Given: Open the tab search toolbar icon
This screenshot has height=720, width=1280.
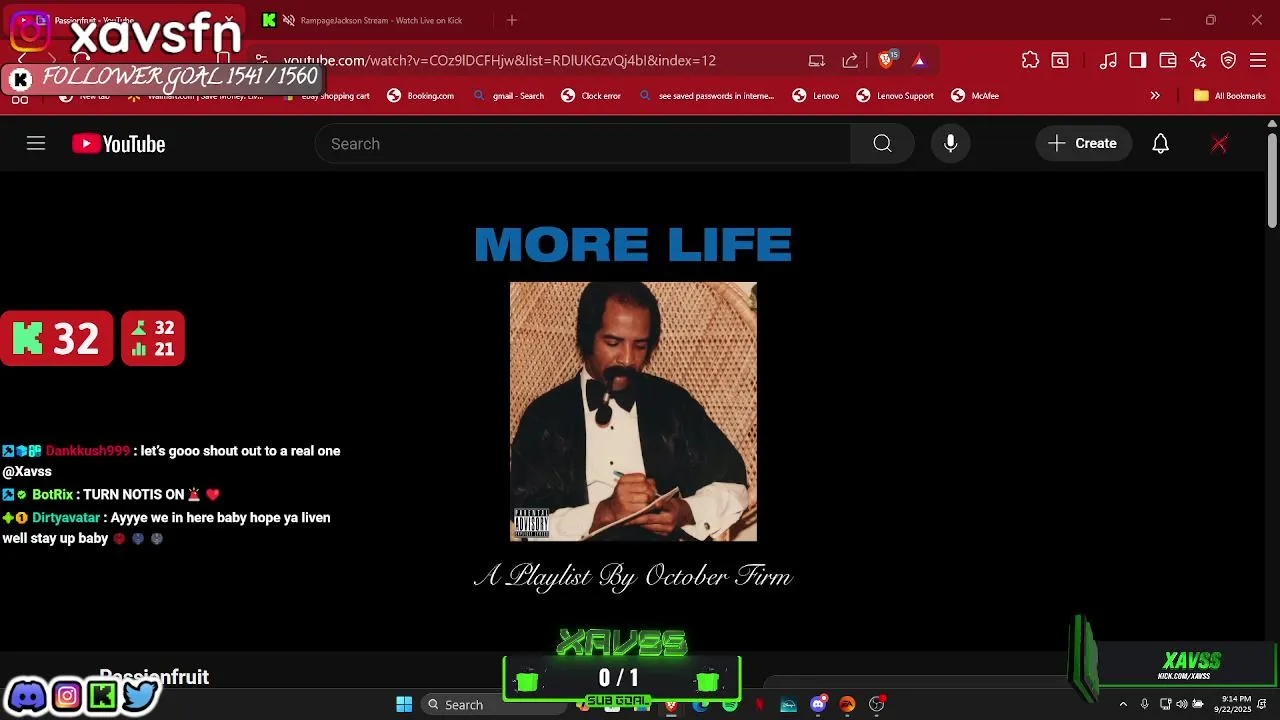Looking at the screenshot, I should pos(1060,61).
